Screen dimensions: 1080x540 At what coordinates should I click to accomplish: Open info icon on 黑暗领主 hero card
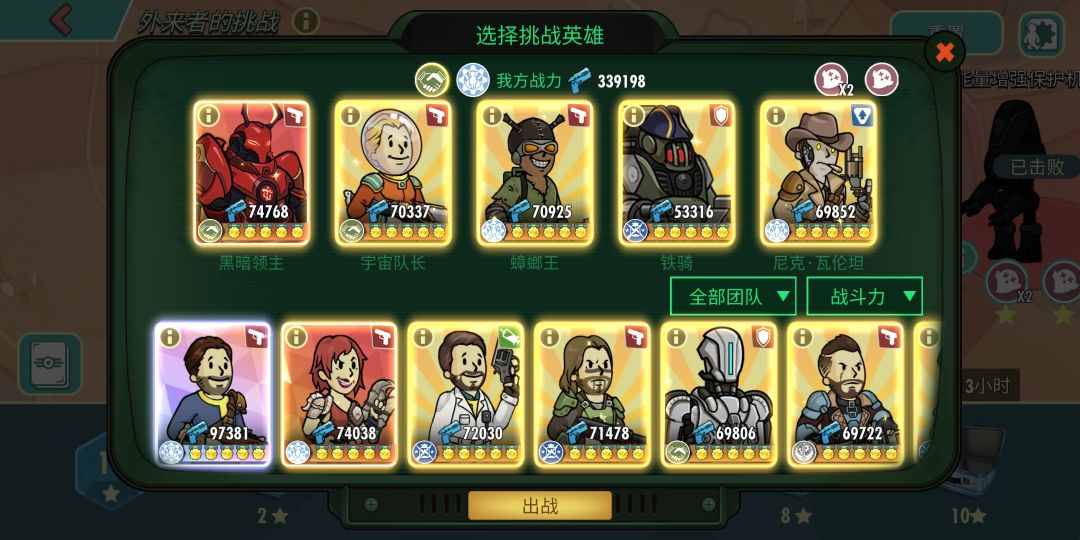(x=209, y=116)
